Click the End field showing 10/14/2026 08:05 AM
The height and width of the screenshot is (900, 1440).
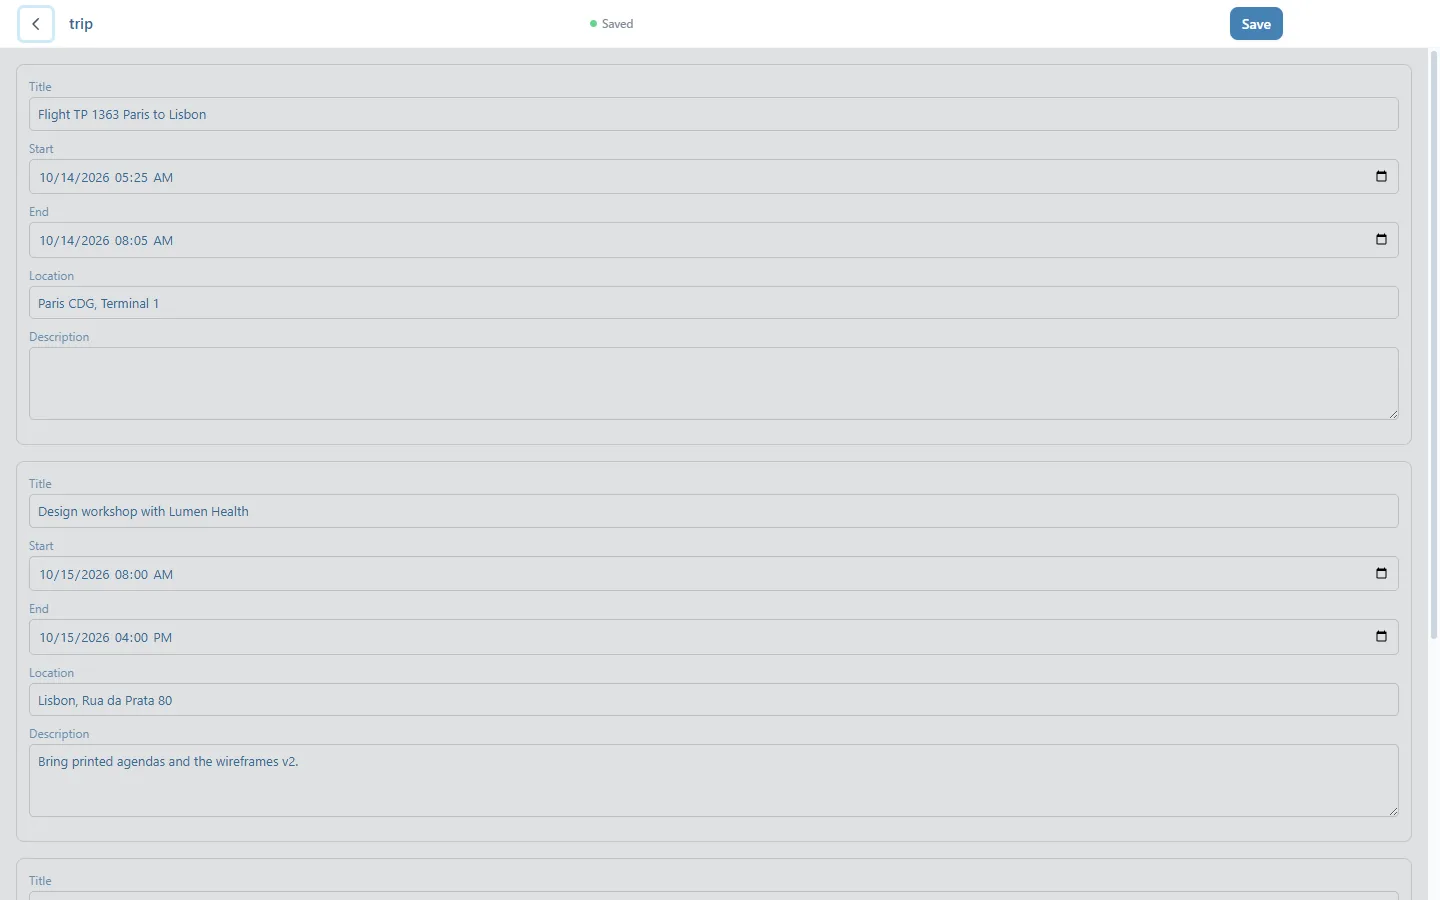714,240
